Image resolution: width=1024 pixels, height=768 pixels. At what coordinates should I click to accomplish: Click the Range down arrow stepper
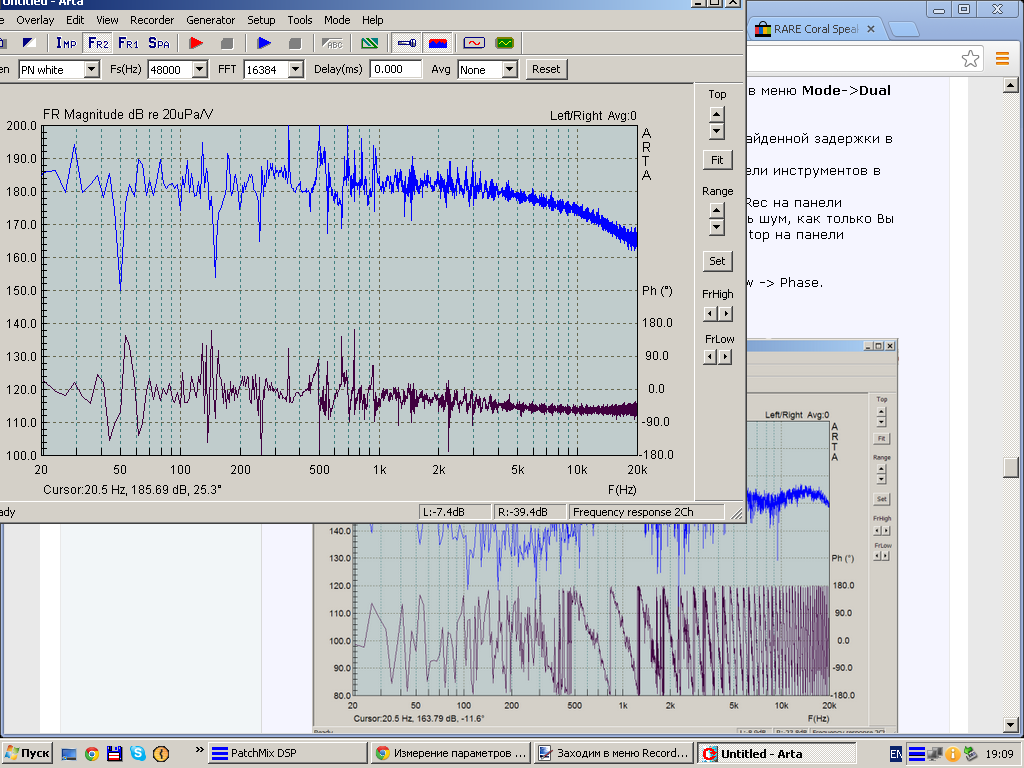(x=717, y=228)
